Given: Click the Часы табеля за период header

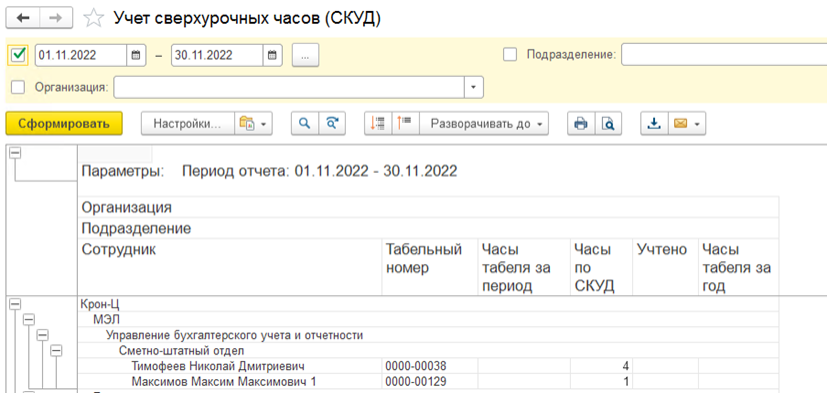Looking at the screenshot, I should (x=524, y=266).
